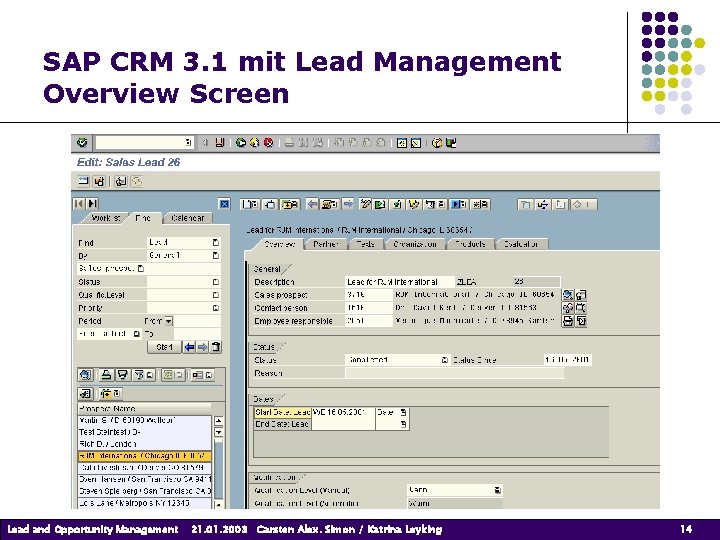Click the Status Since date field

[x=568, y=360]
